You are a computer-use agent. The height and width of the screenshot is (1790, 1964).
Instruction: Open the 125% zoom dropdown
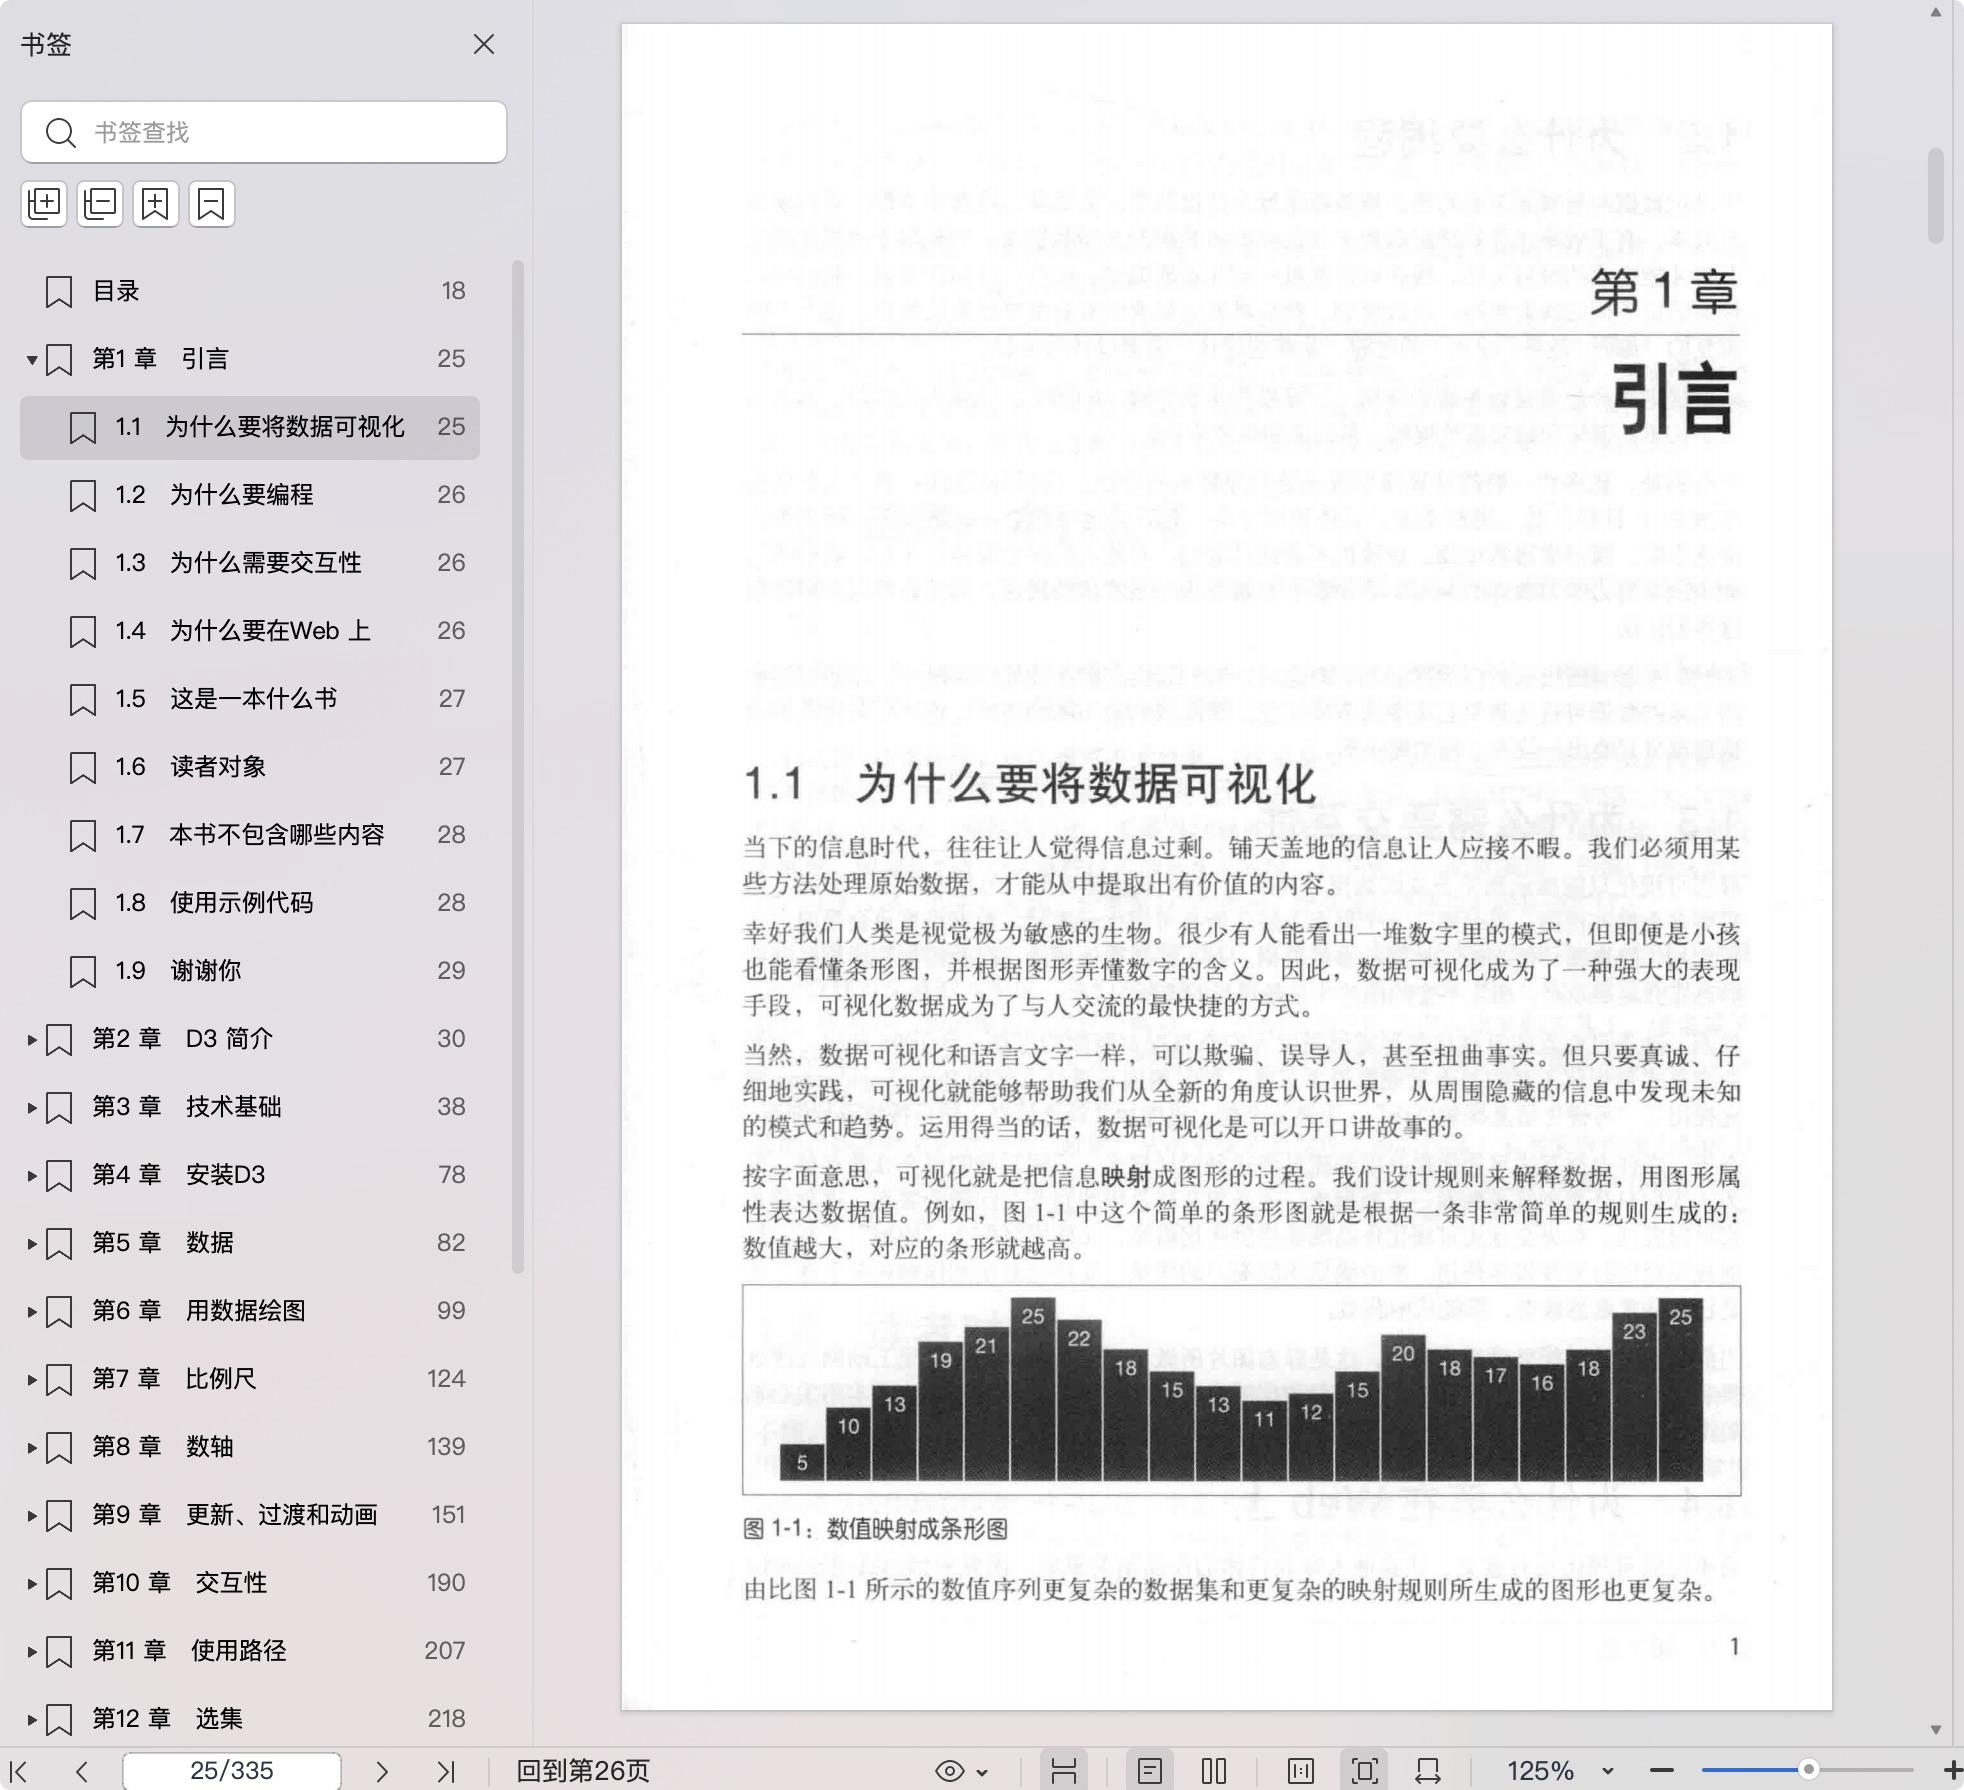(1607, 1771)
